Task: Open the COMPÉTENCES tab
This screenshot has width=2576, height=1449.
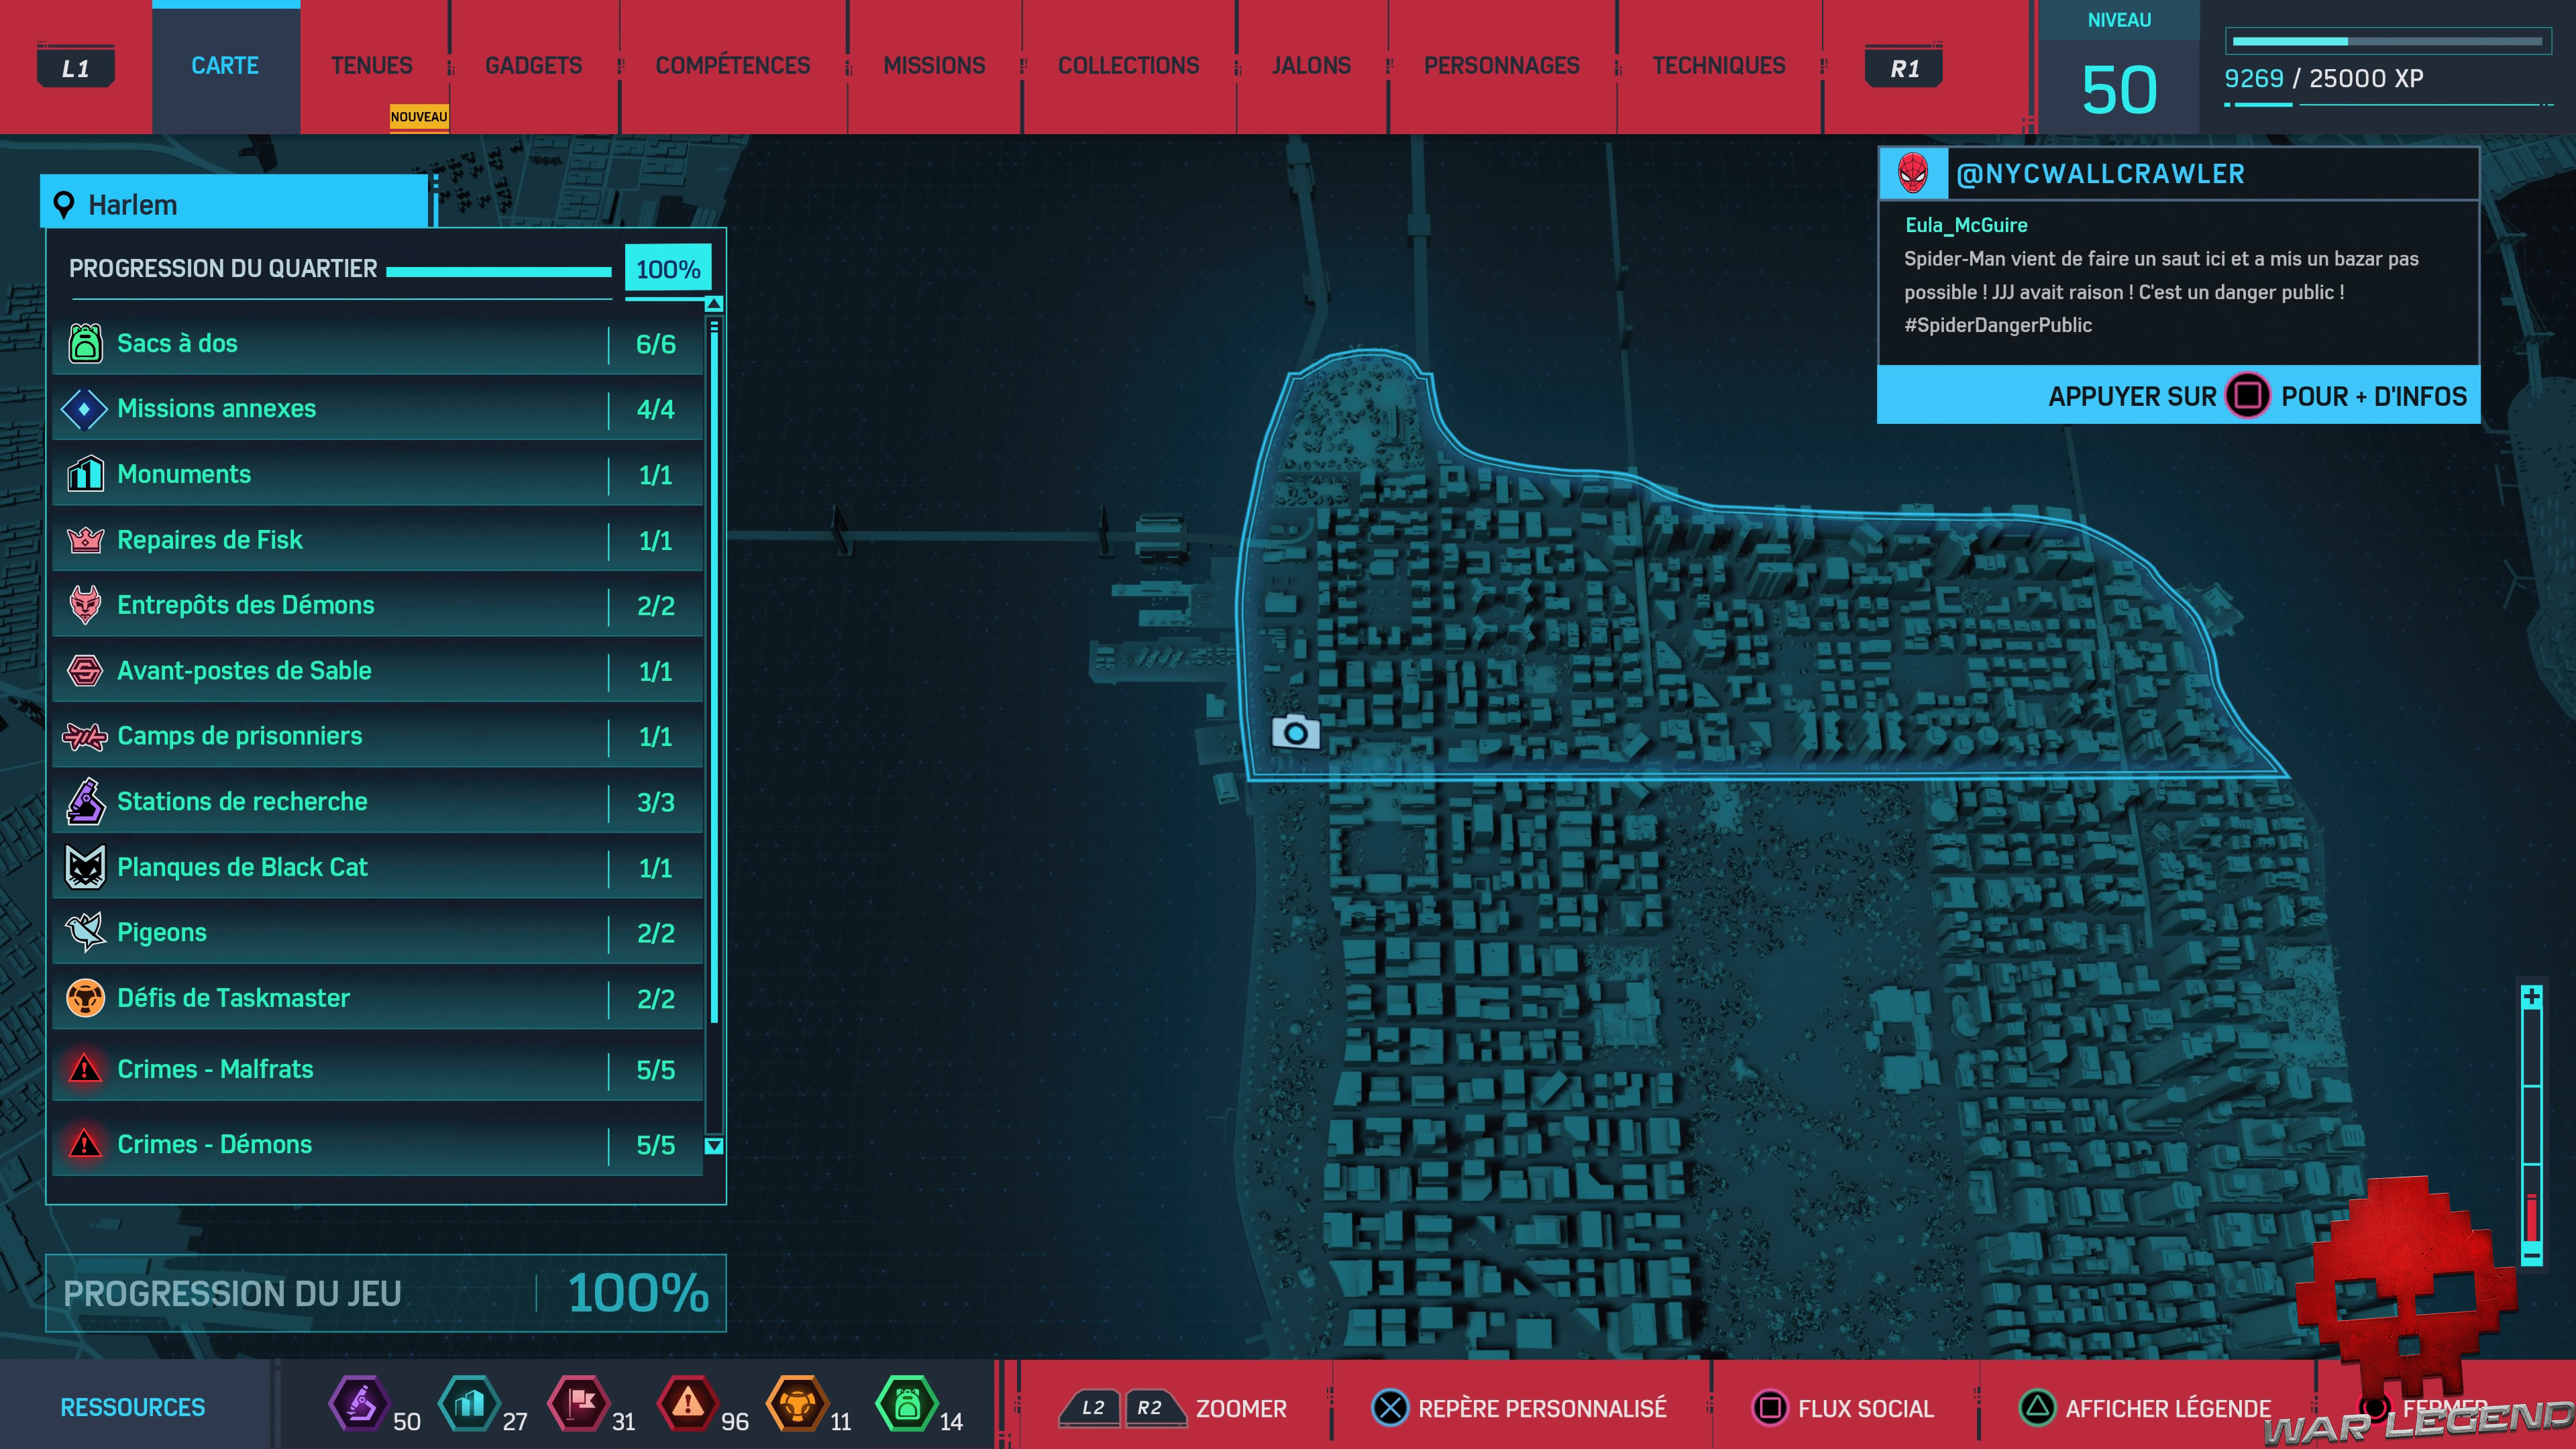Action: (732, 66)
